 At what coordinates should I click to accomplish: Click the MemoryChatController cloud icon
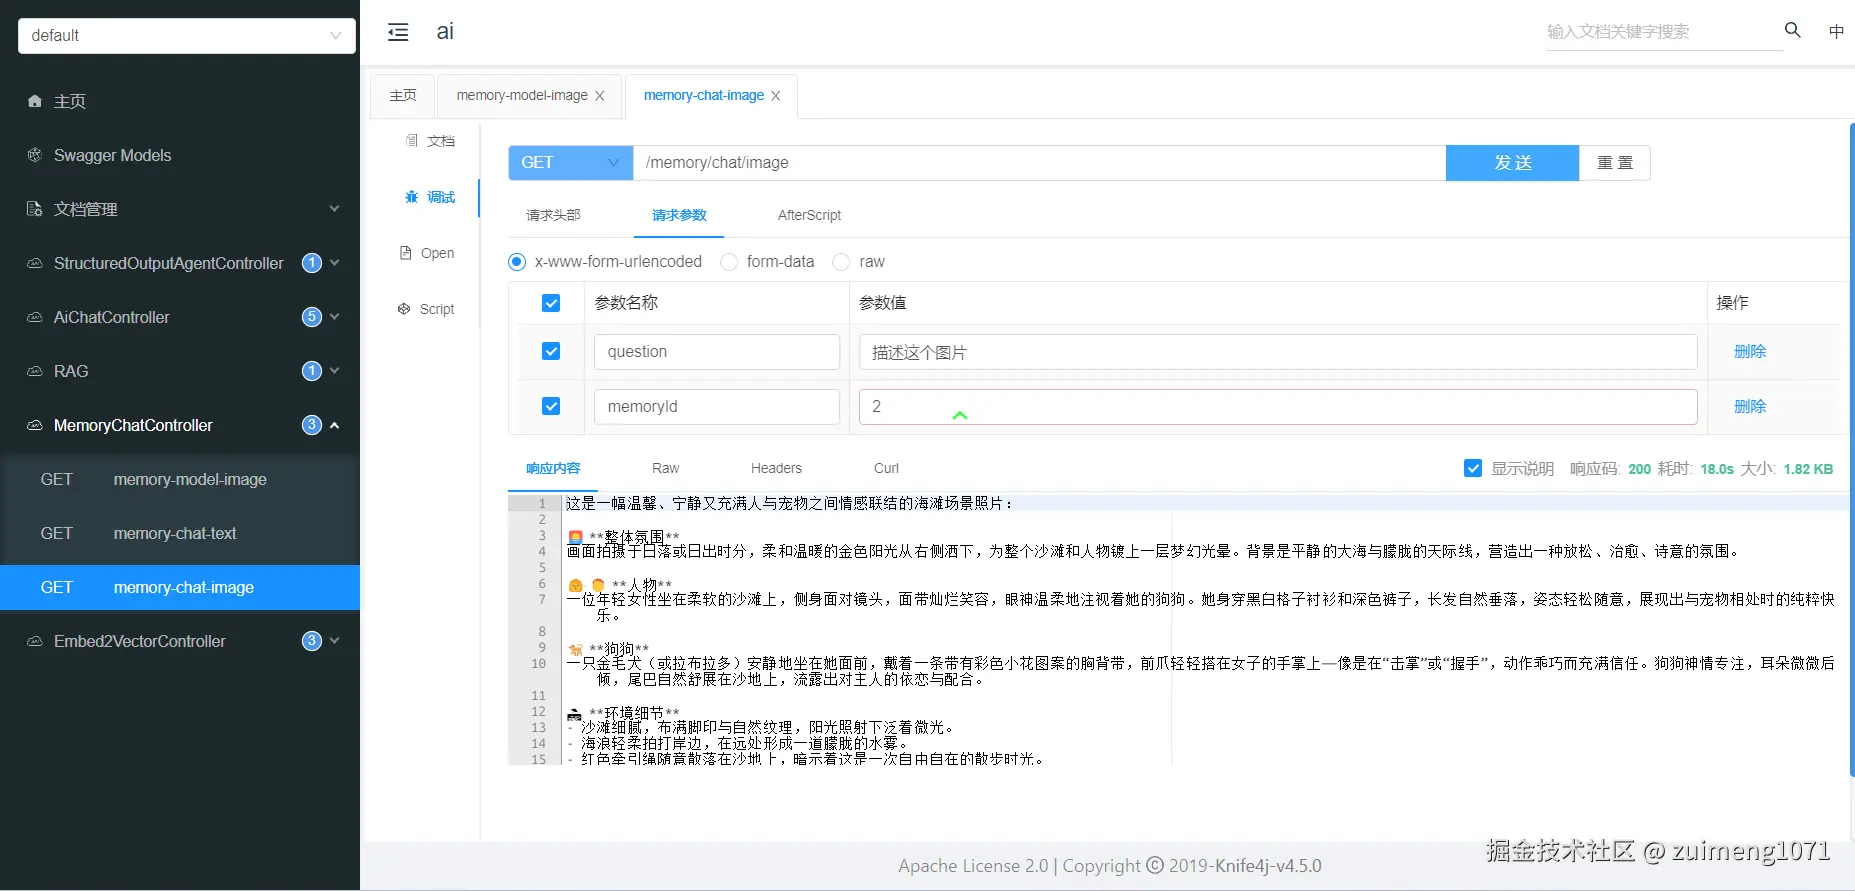(x=35, y=425)
